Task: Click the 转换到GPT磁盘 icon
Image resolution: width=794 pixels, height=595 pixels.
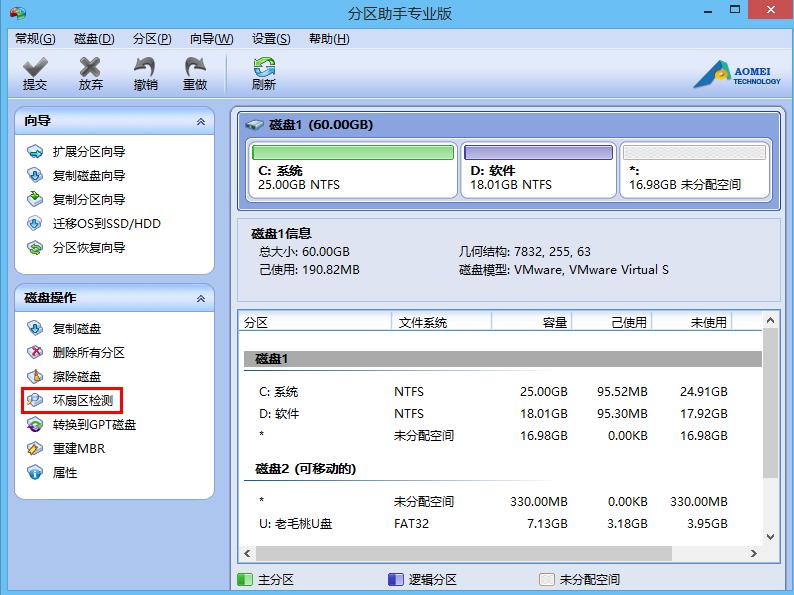Action: click(35, 424)
